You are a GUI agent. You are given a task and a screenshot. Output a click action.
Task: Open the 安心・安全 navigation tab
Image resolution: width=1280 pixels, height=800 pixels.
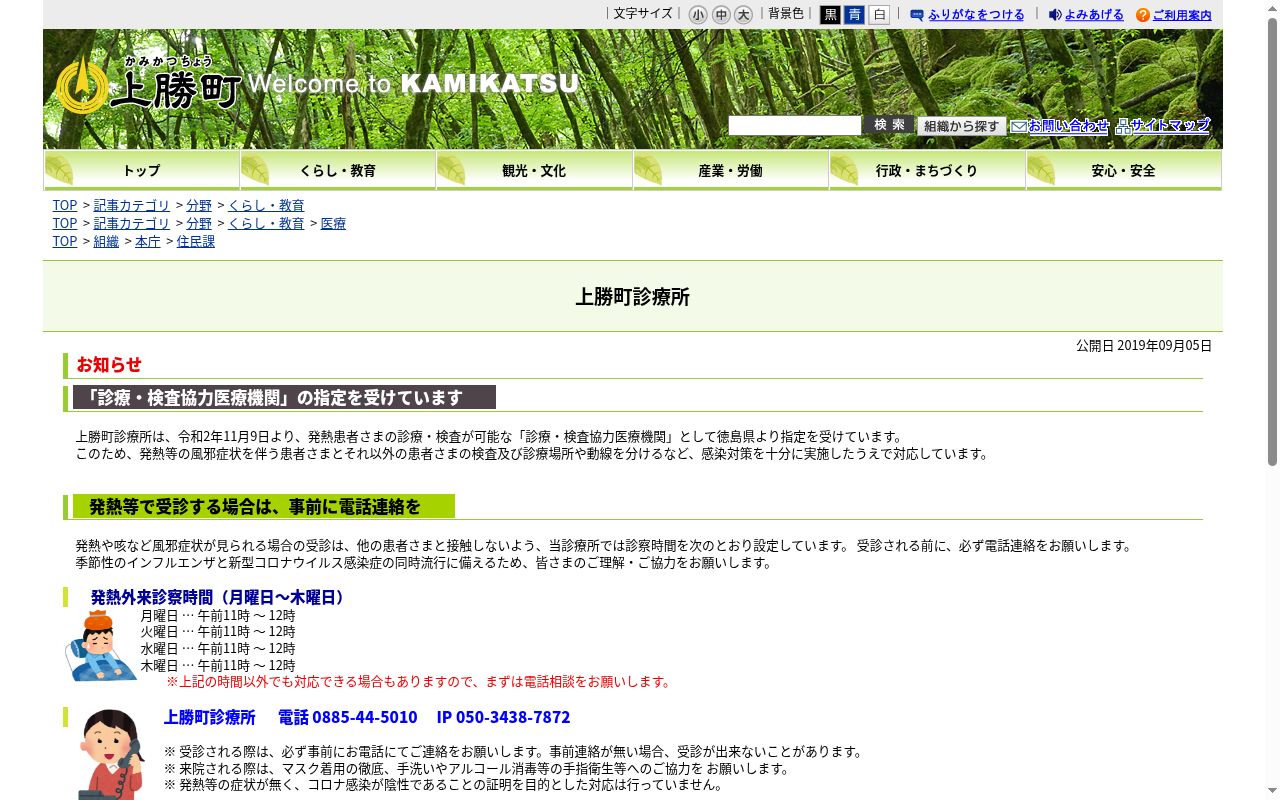coord(1124,170)
